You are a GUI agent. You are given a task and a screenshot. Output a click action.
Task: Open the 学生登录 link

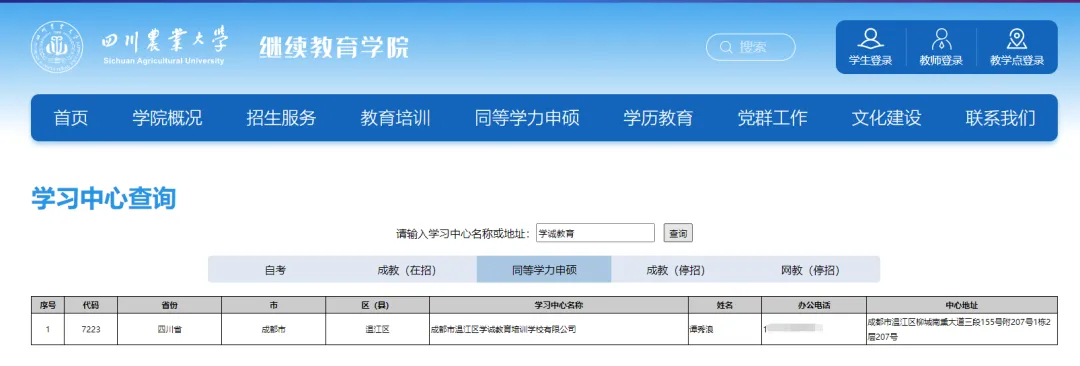tap(871, 61)
